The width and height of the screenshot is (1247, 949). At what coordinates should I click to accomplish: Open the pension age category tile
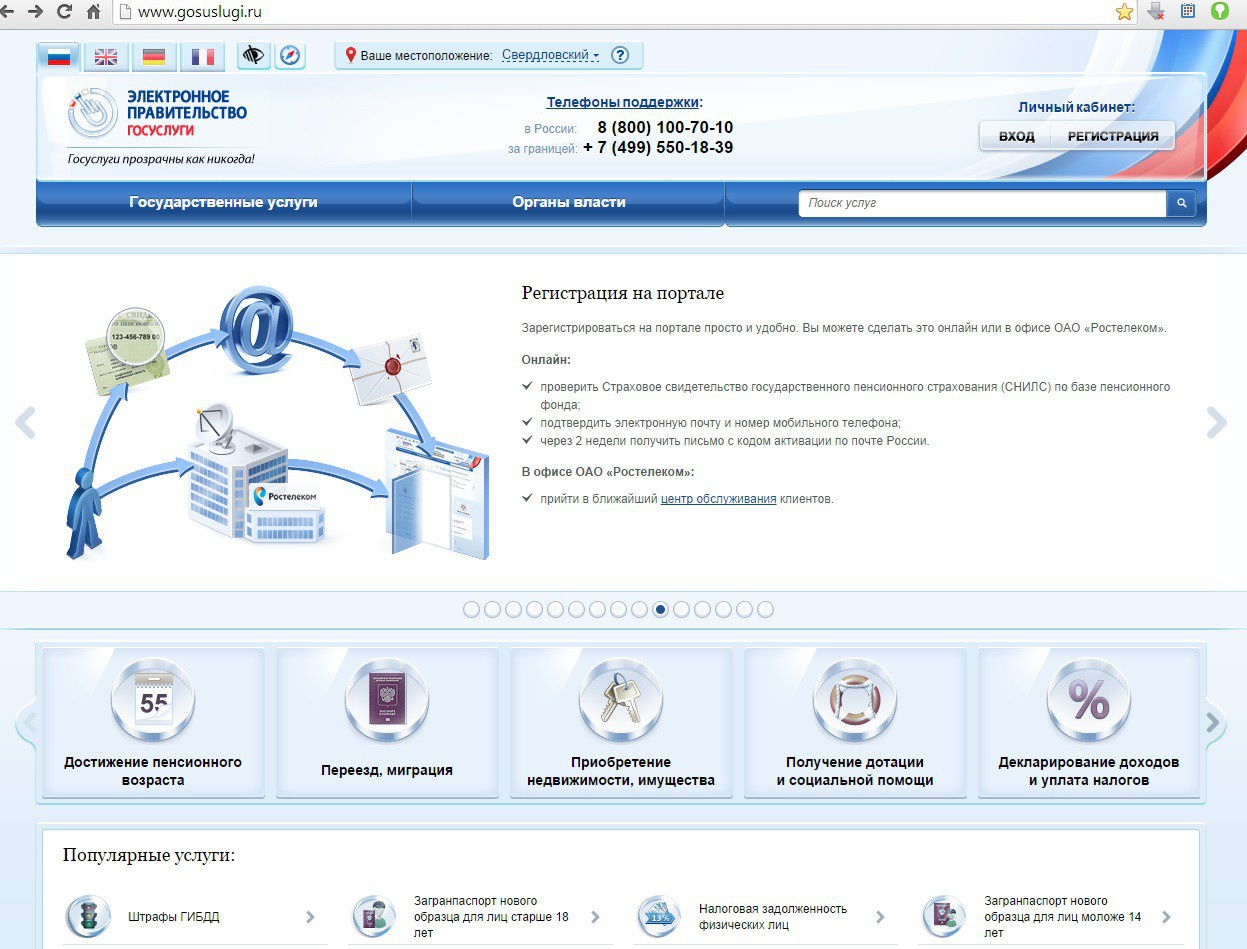click(x=153, y=724)
